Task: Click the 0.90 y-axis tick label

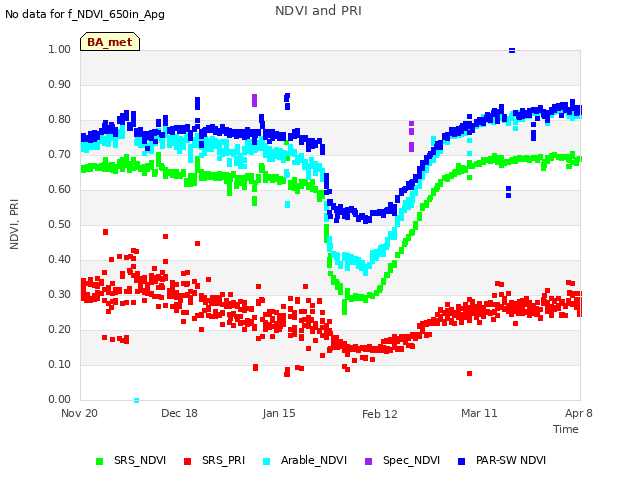Action: pyautogui.click(x=60, y=84)
